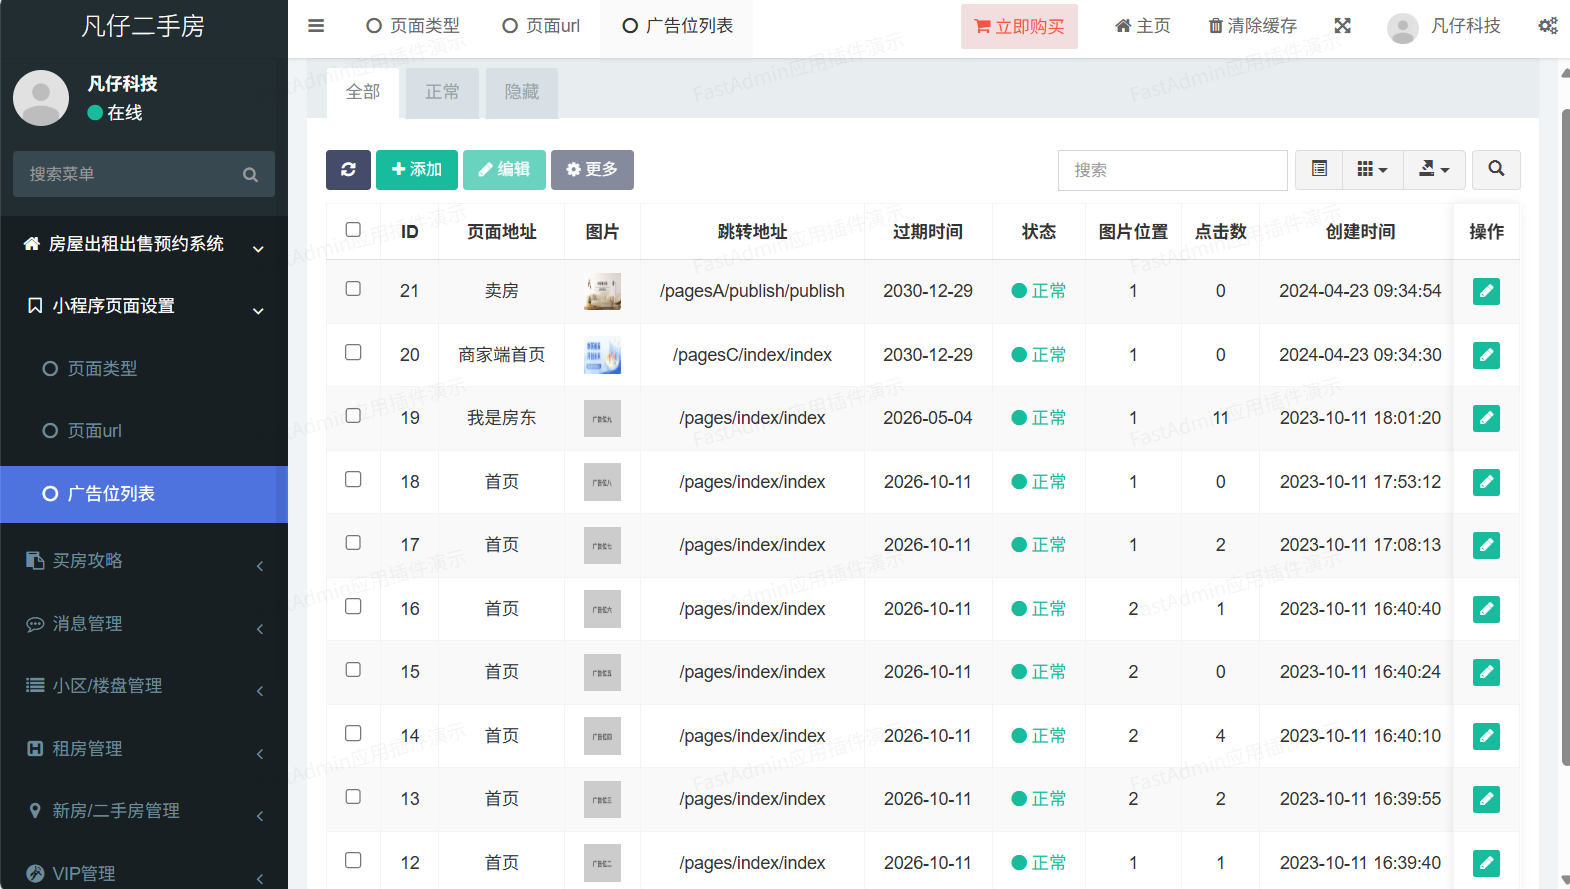
Task: Click edit pencil icon for row ID 21
Action: [1486, 291]
